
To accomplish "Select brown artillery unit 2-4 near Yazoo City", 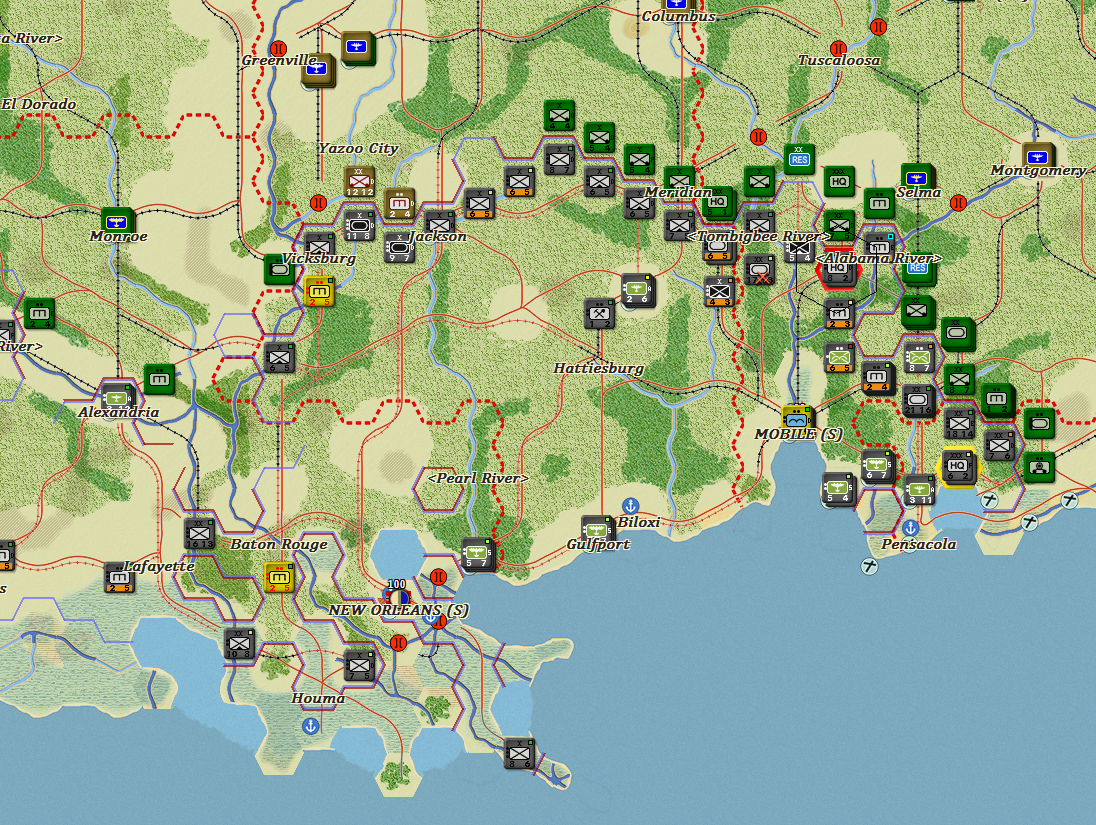I will coord(399,203).
